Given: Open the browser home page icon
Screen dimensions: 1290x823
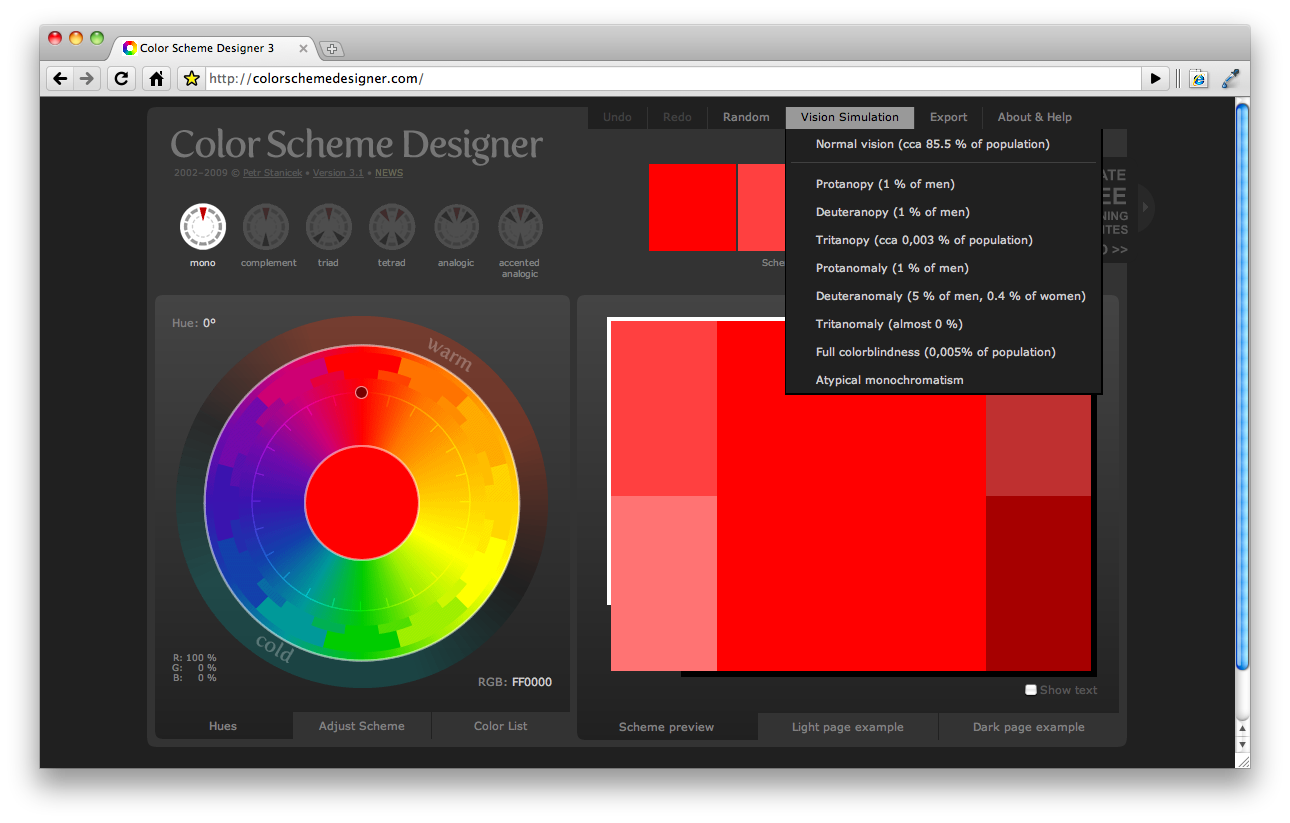Looking at the screenshot, I should 156,78.
